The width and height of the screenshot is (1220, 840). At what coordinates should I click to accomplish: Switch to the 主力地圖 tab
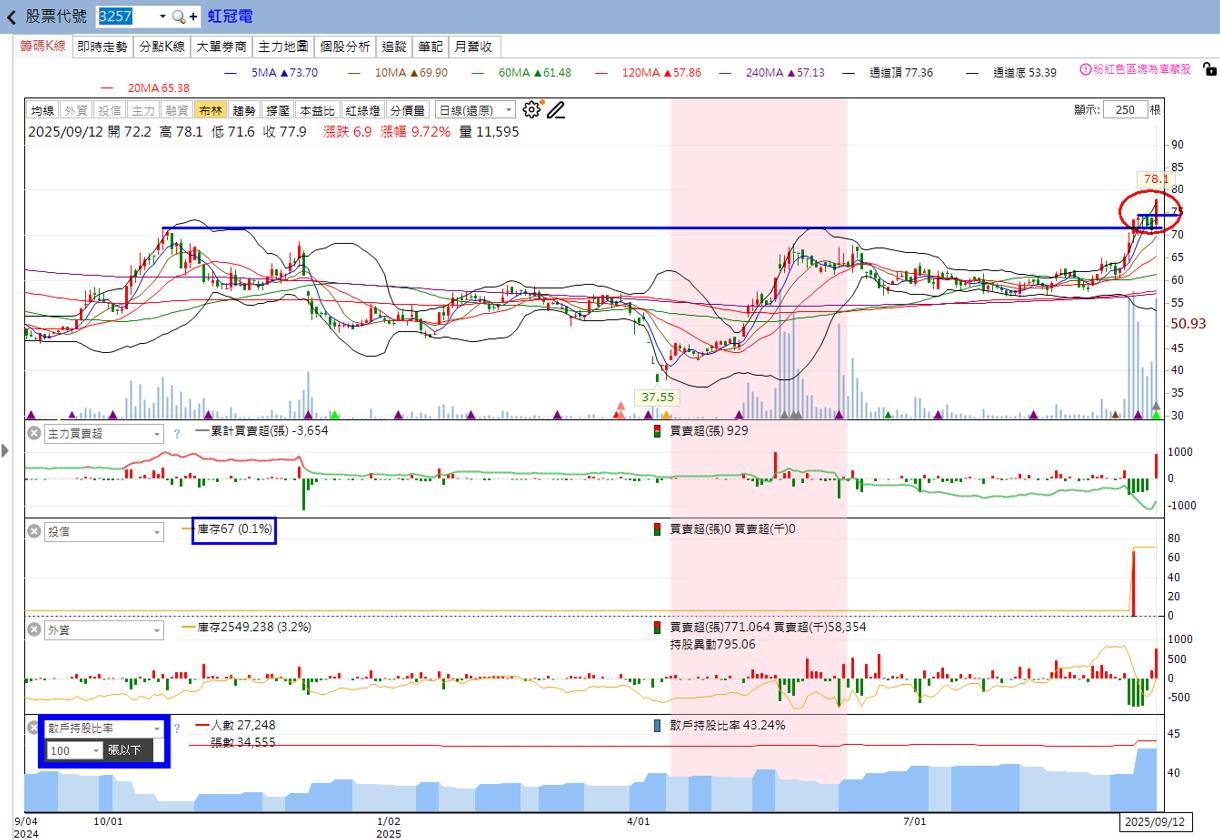[283, 46]
